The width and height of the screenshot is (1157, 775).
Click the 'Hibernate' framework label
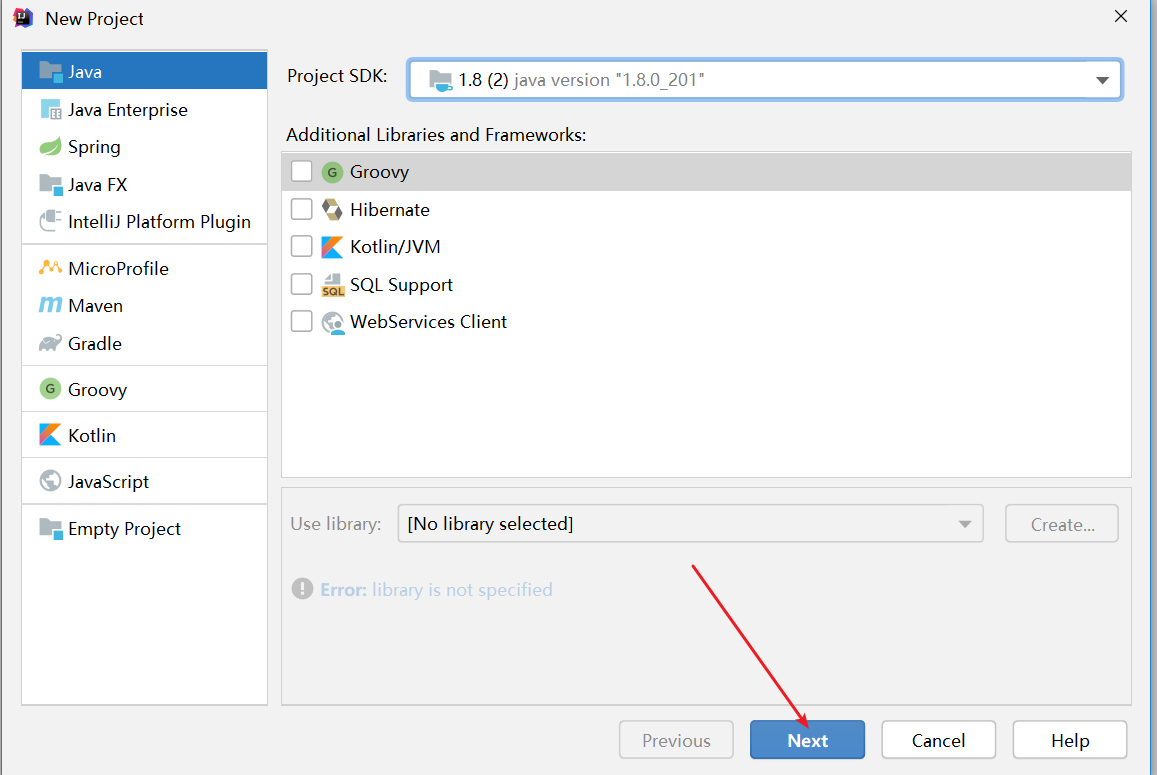[x=390, y=210]
